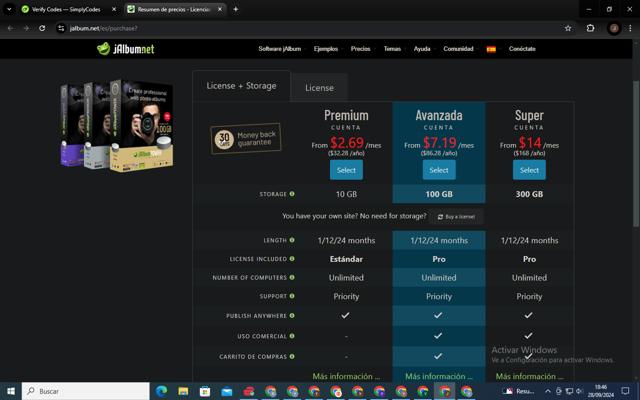Viewport: 640px width, 400px height.
Task: Close the Verify Codes SimplyCodes tab
Action: (114, 9)
